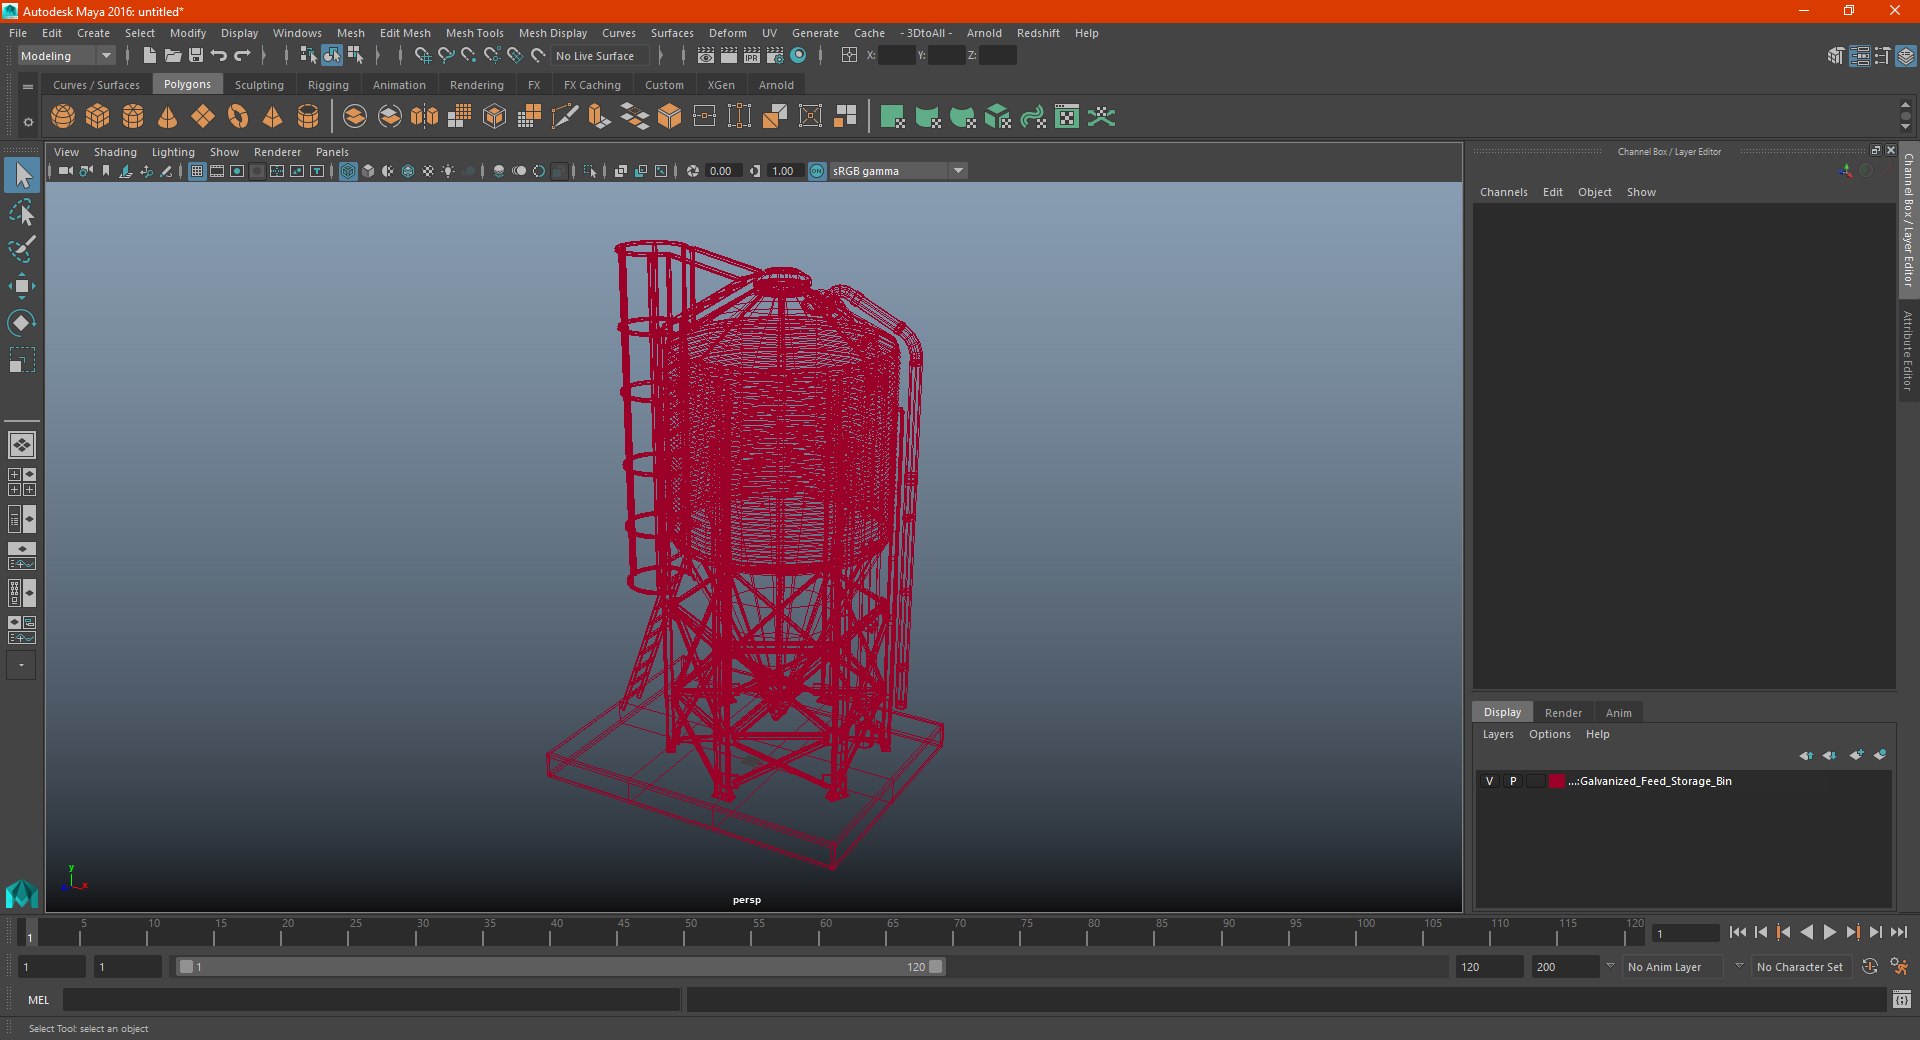Open the Mesh Tools menu

tap(474, 33)
